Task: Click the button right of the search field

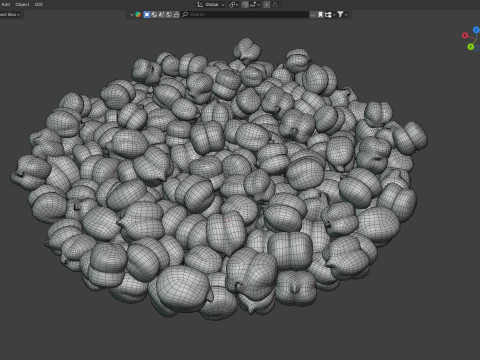Action: pos(313,15)
